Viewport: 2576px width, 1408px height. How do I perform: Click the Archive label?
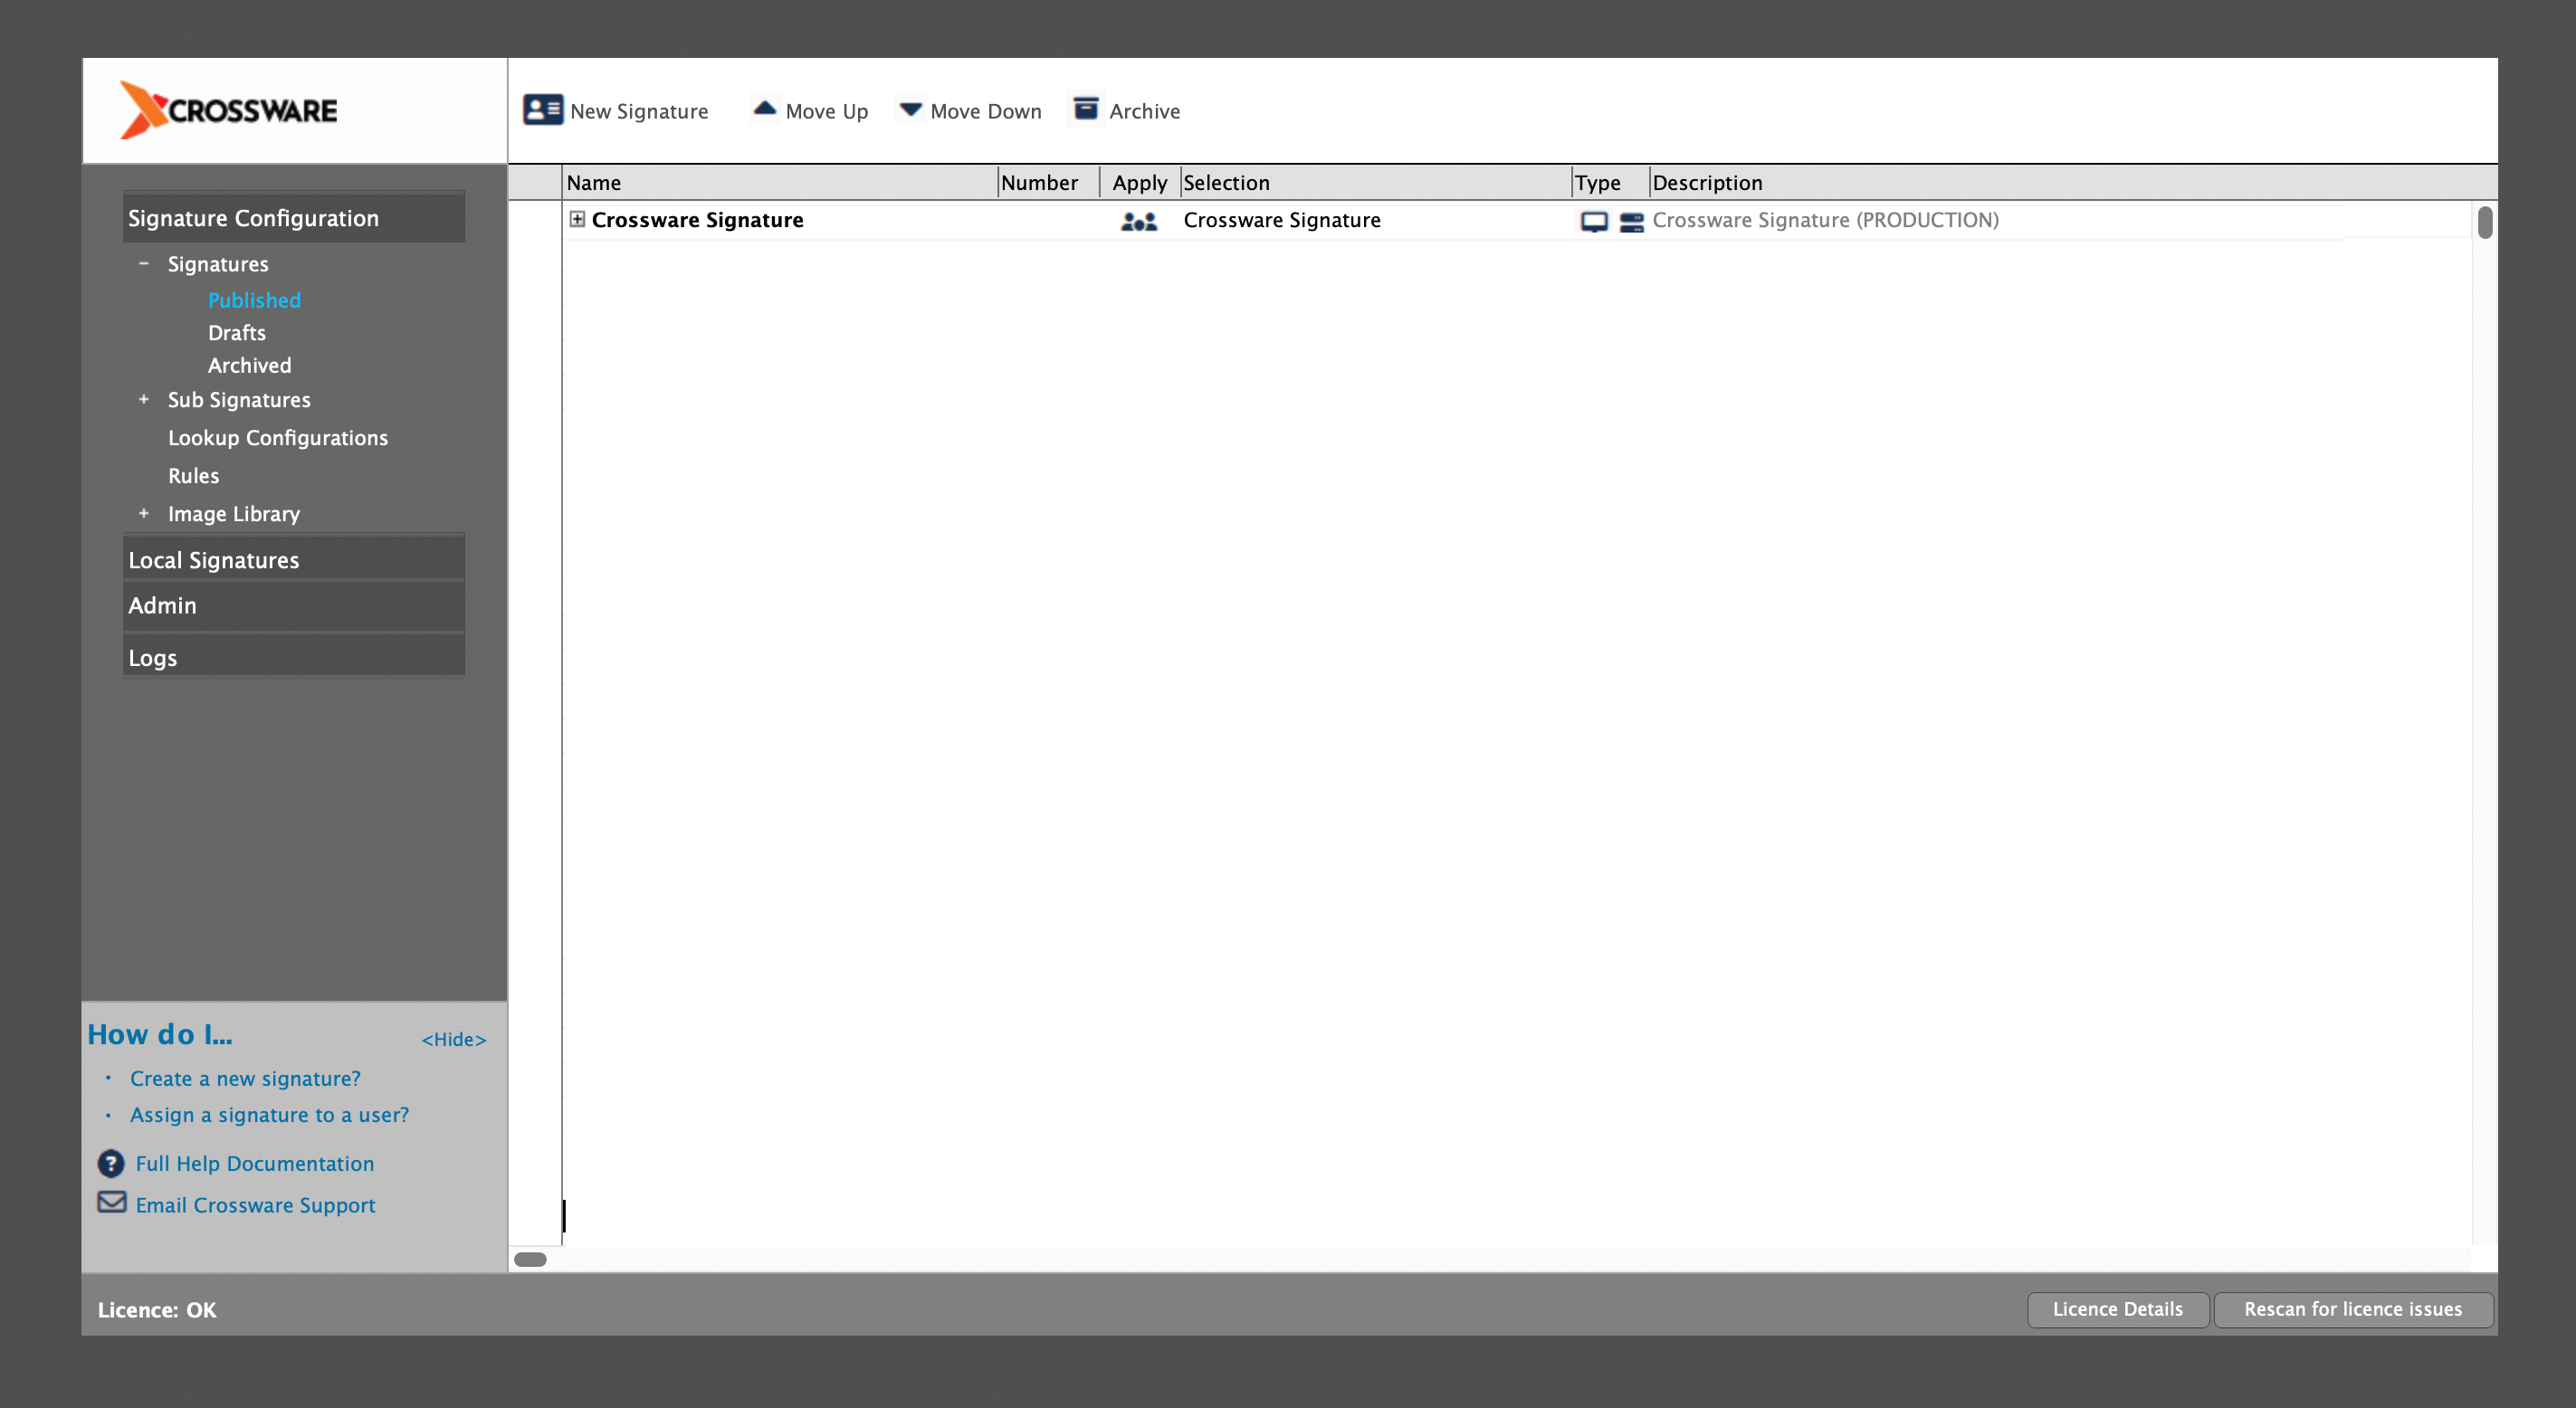pyautogui.click(x=1145, y=111)
